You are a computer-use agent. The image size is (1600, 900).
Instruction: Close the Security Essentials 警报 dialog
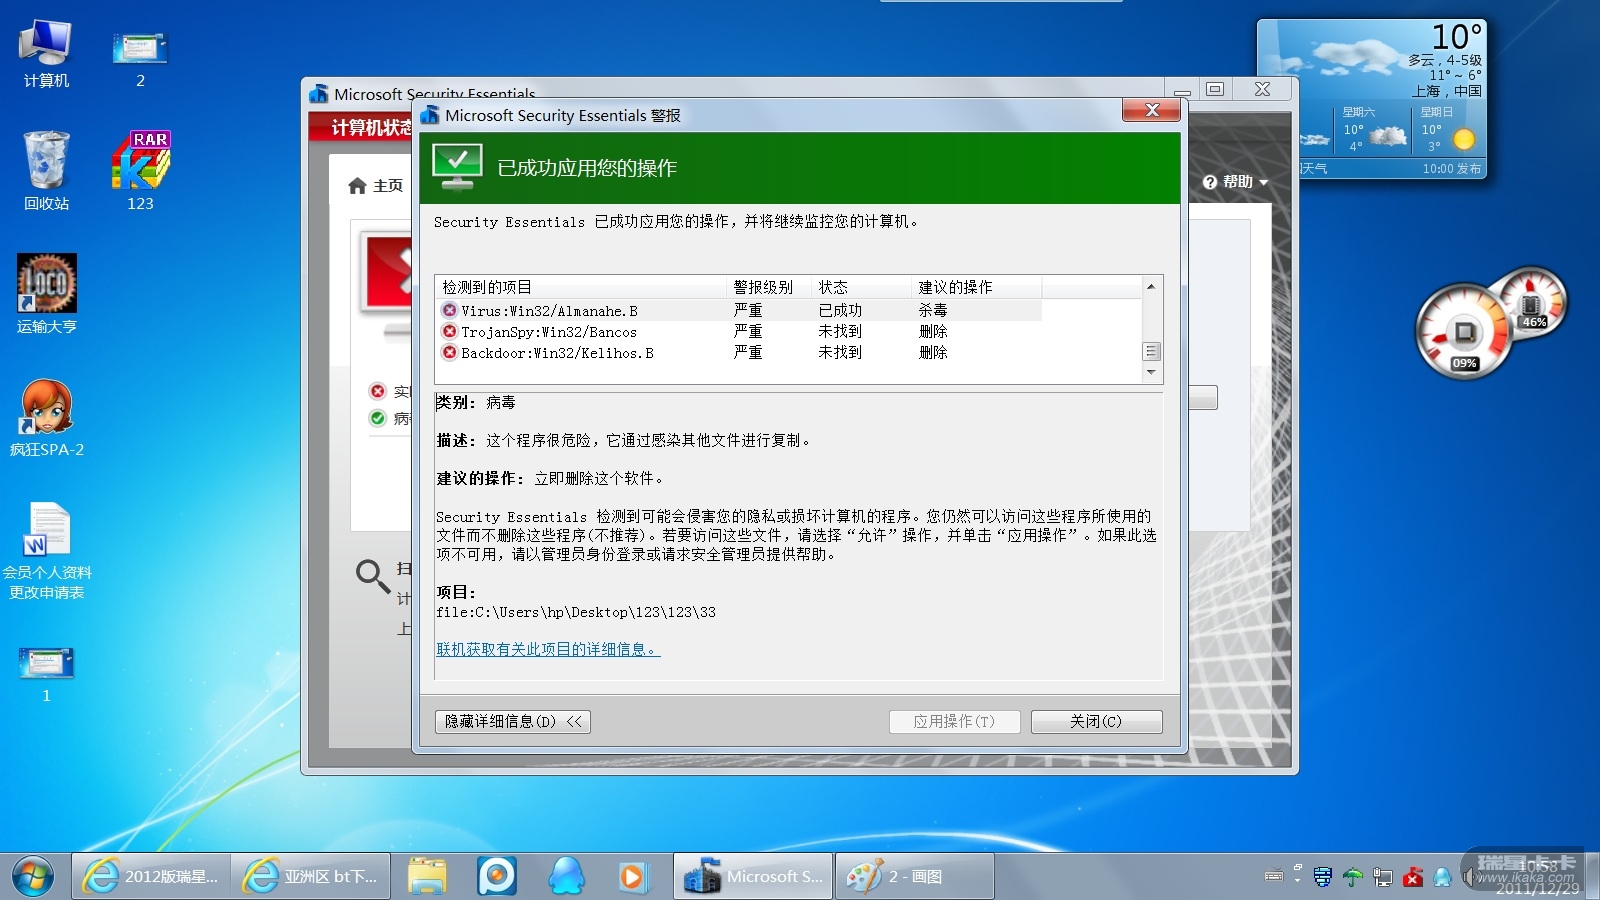click(x=1151, y=110)
